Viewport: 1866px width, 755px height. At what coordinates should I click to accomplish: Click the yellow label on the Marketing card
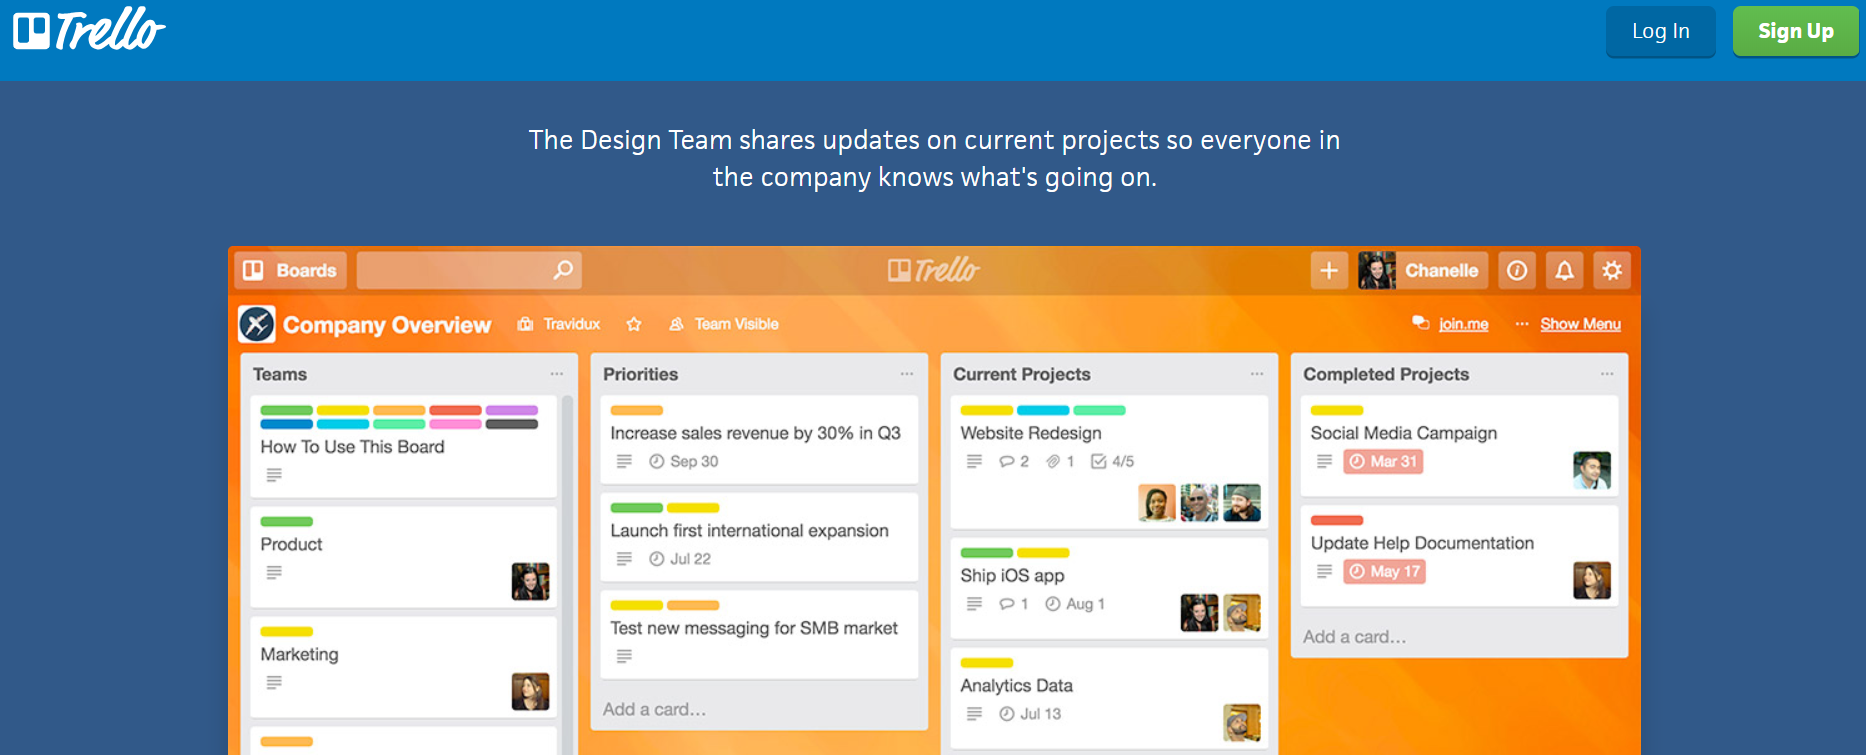click(287, 631)
